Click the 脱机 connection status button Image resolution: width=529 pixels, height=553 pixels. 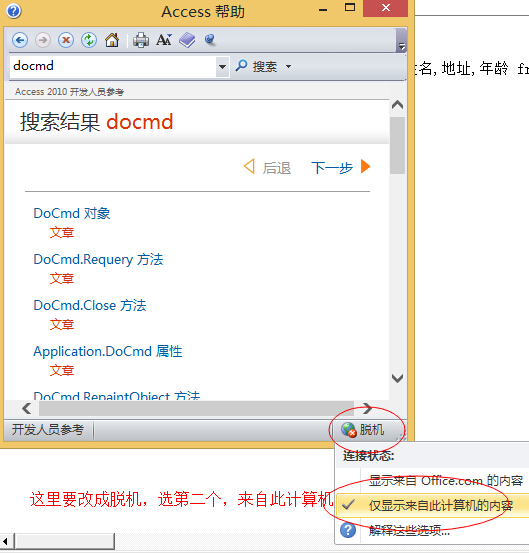(363, 430)
